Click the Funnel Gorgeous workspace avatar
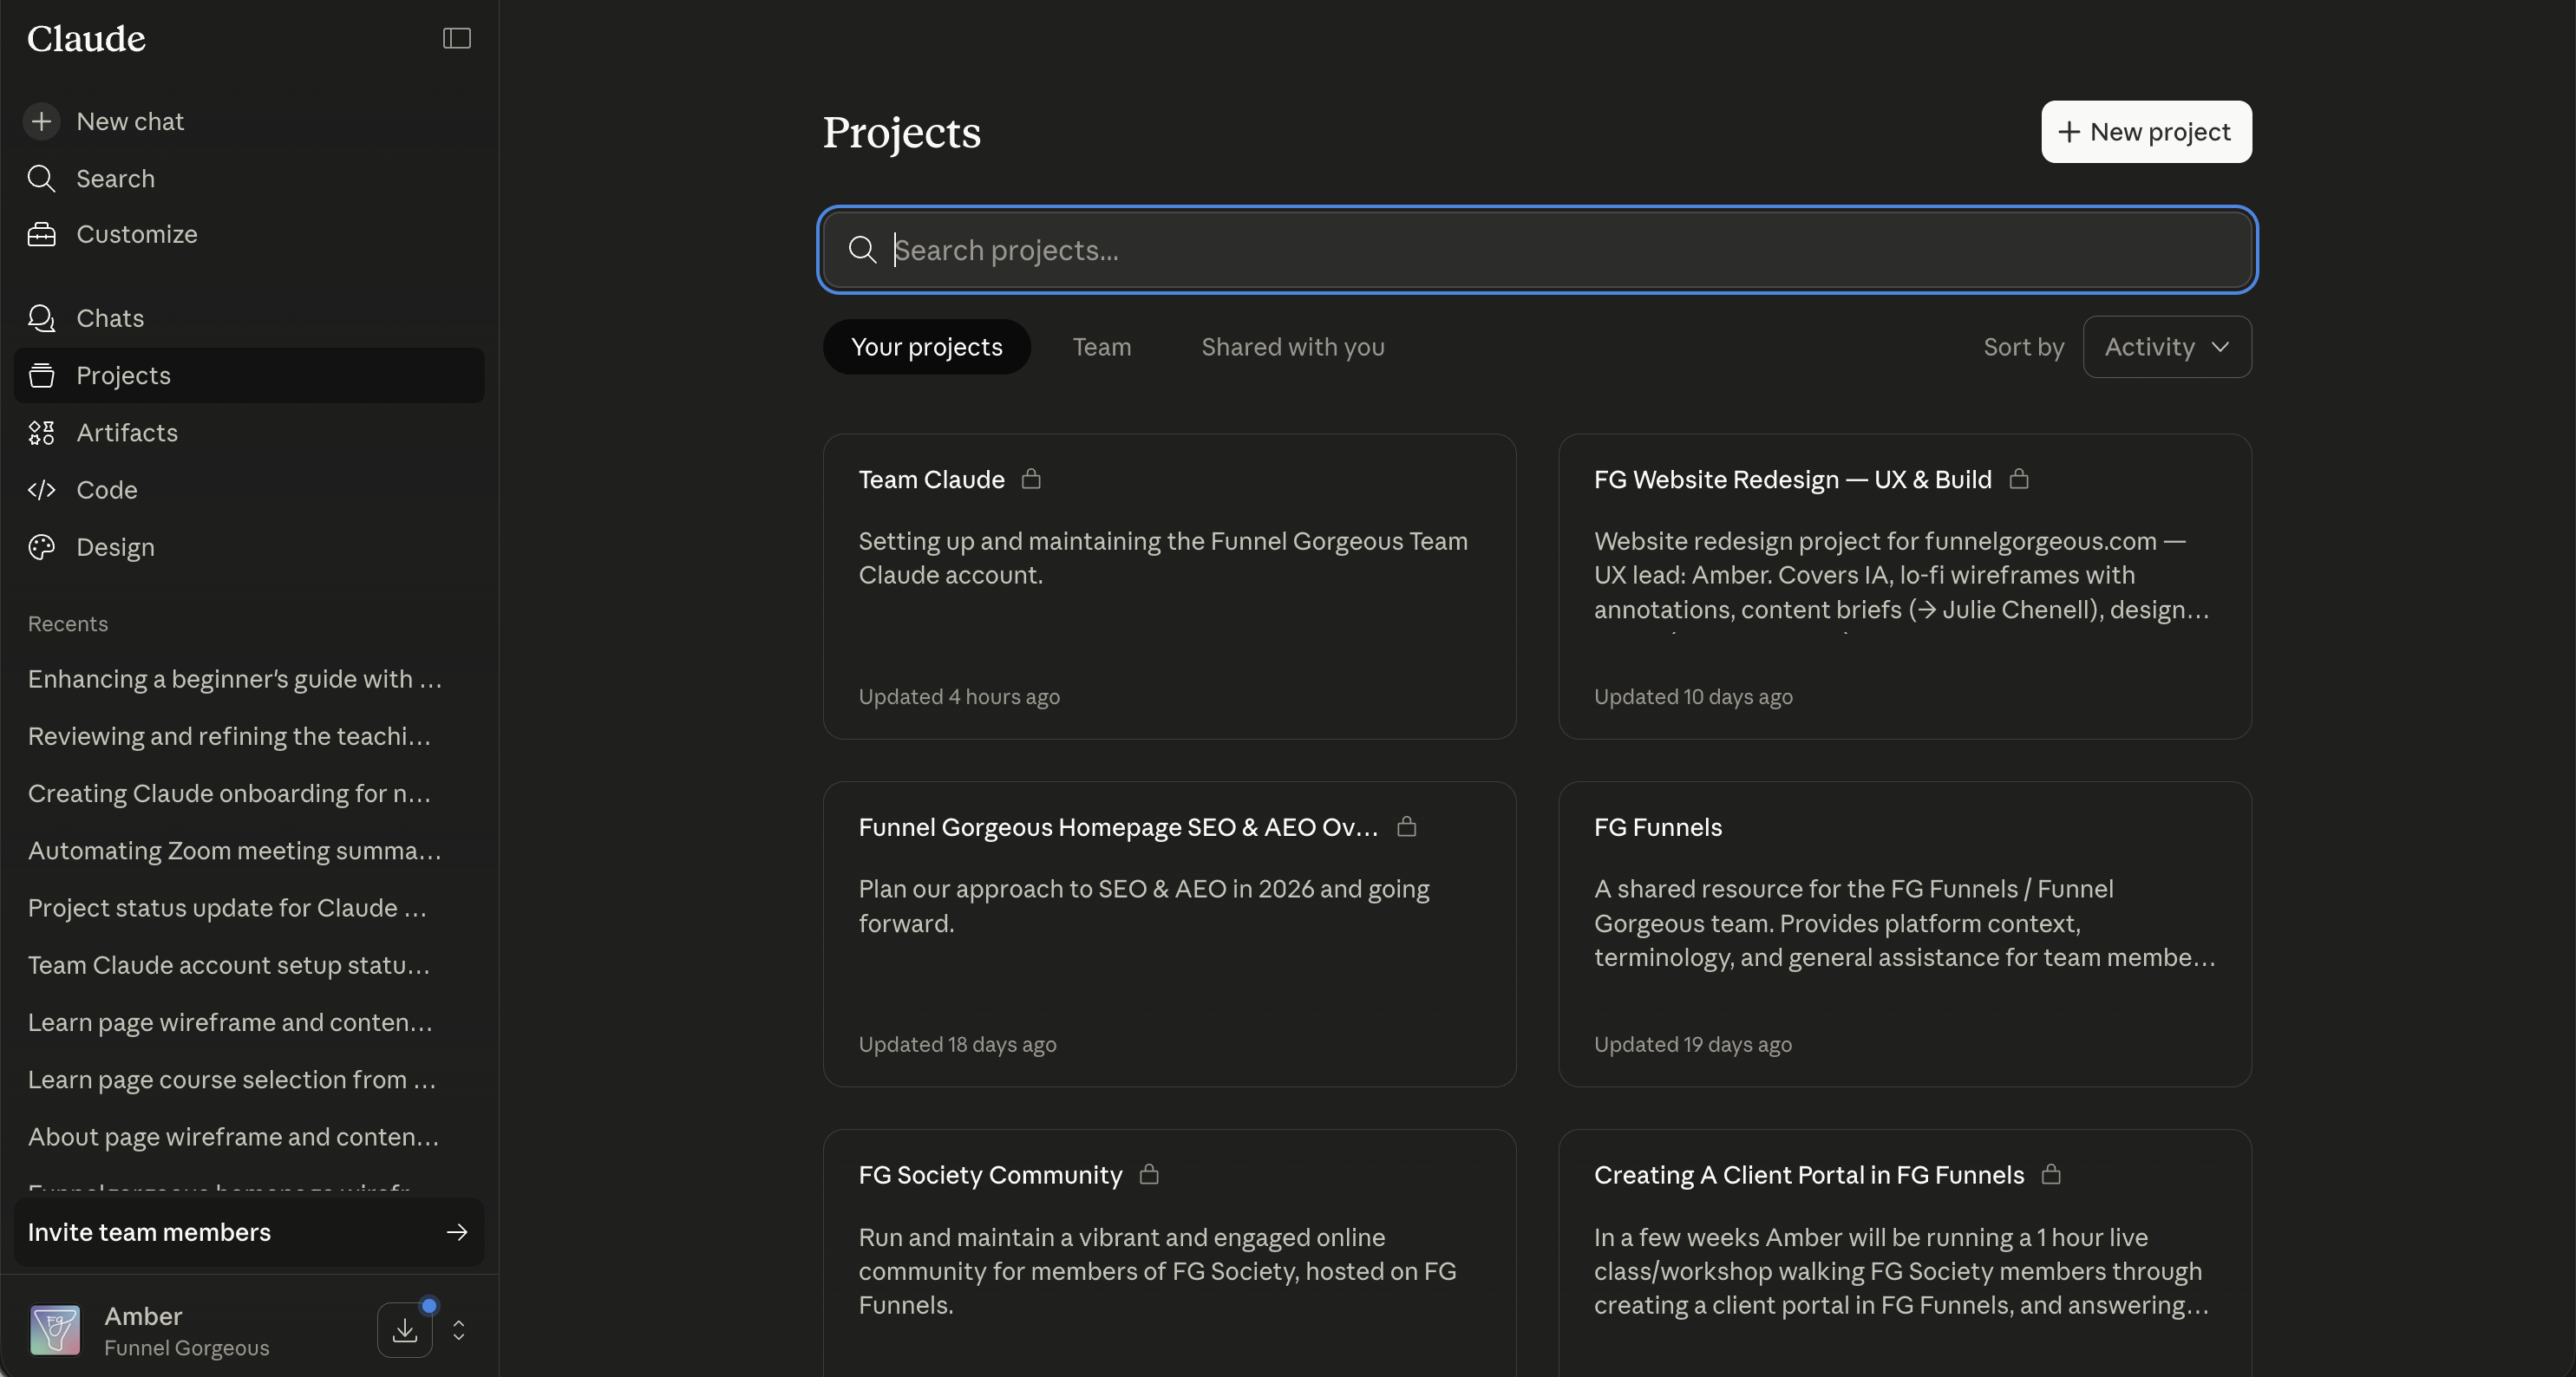2576x1377 pixels. click(55, 1331)
